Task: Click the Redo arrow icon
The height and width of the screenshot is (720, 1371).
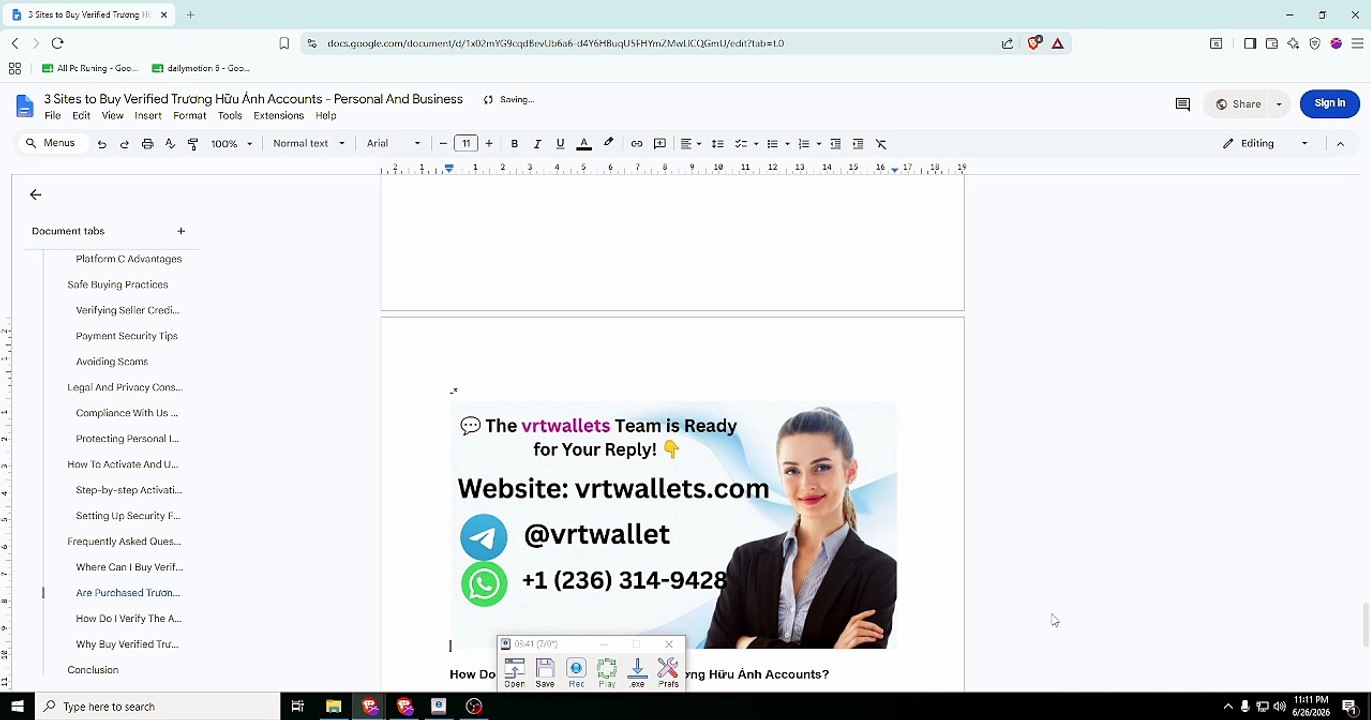Action: click(124, 144)
